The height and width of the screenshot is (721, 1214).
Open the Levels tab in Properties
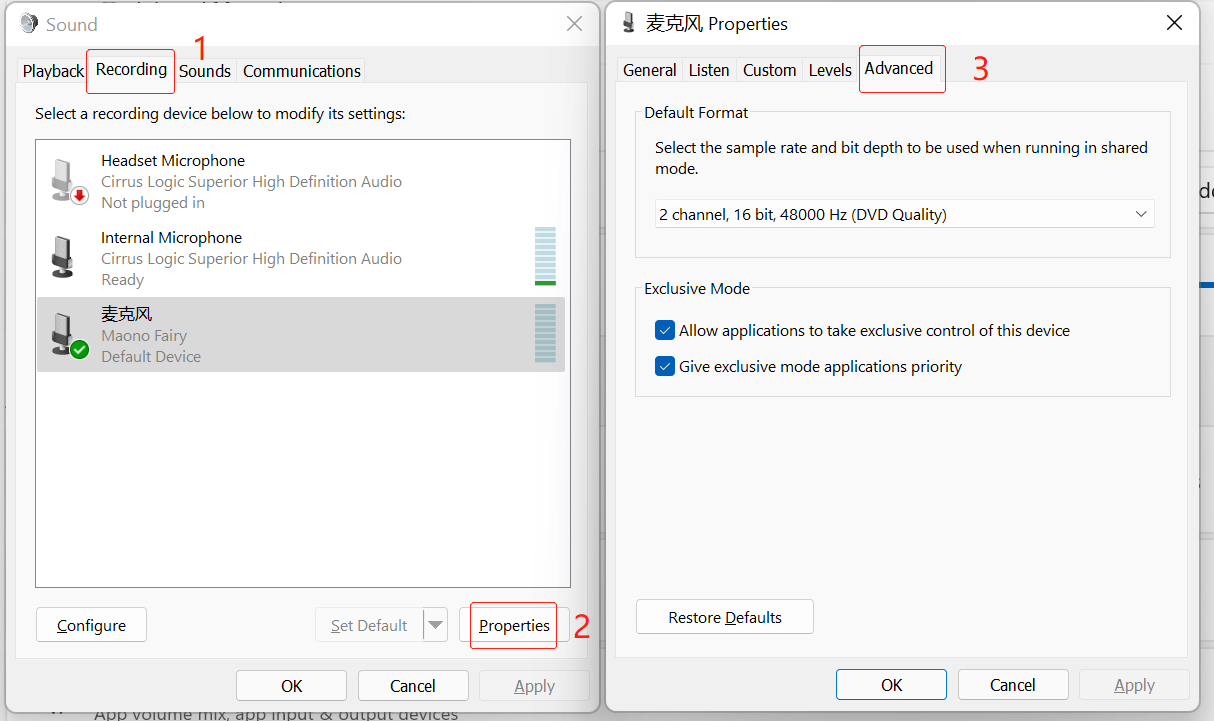point(830,70)
